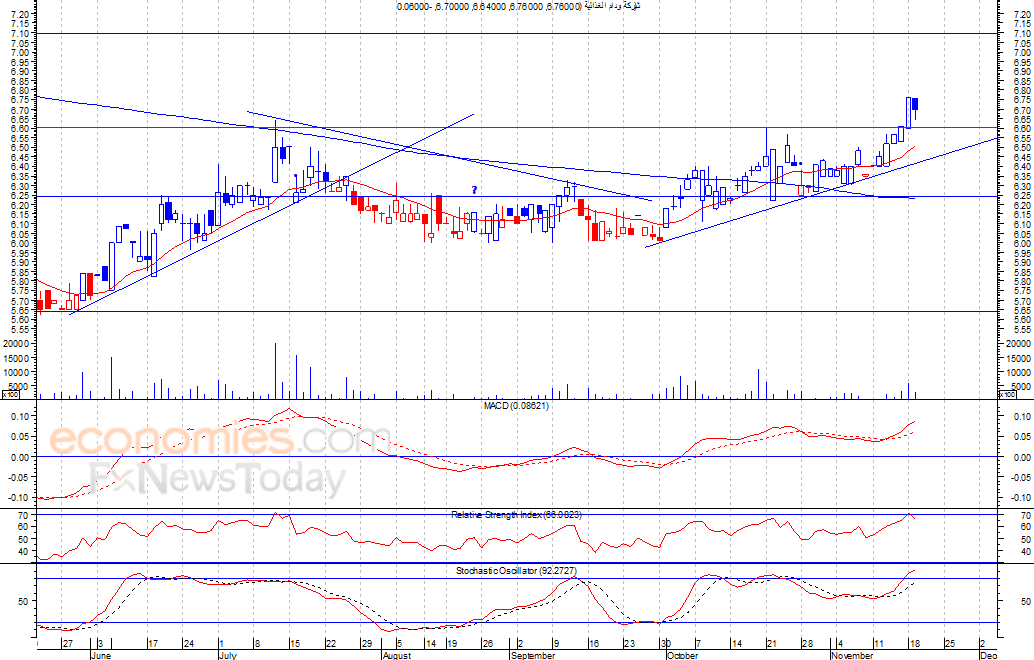Select date 25 on the time axis
The height and width of the screenshot is (660, 1034).
point(948,643)
